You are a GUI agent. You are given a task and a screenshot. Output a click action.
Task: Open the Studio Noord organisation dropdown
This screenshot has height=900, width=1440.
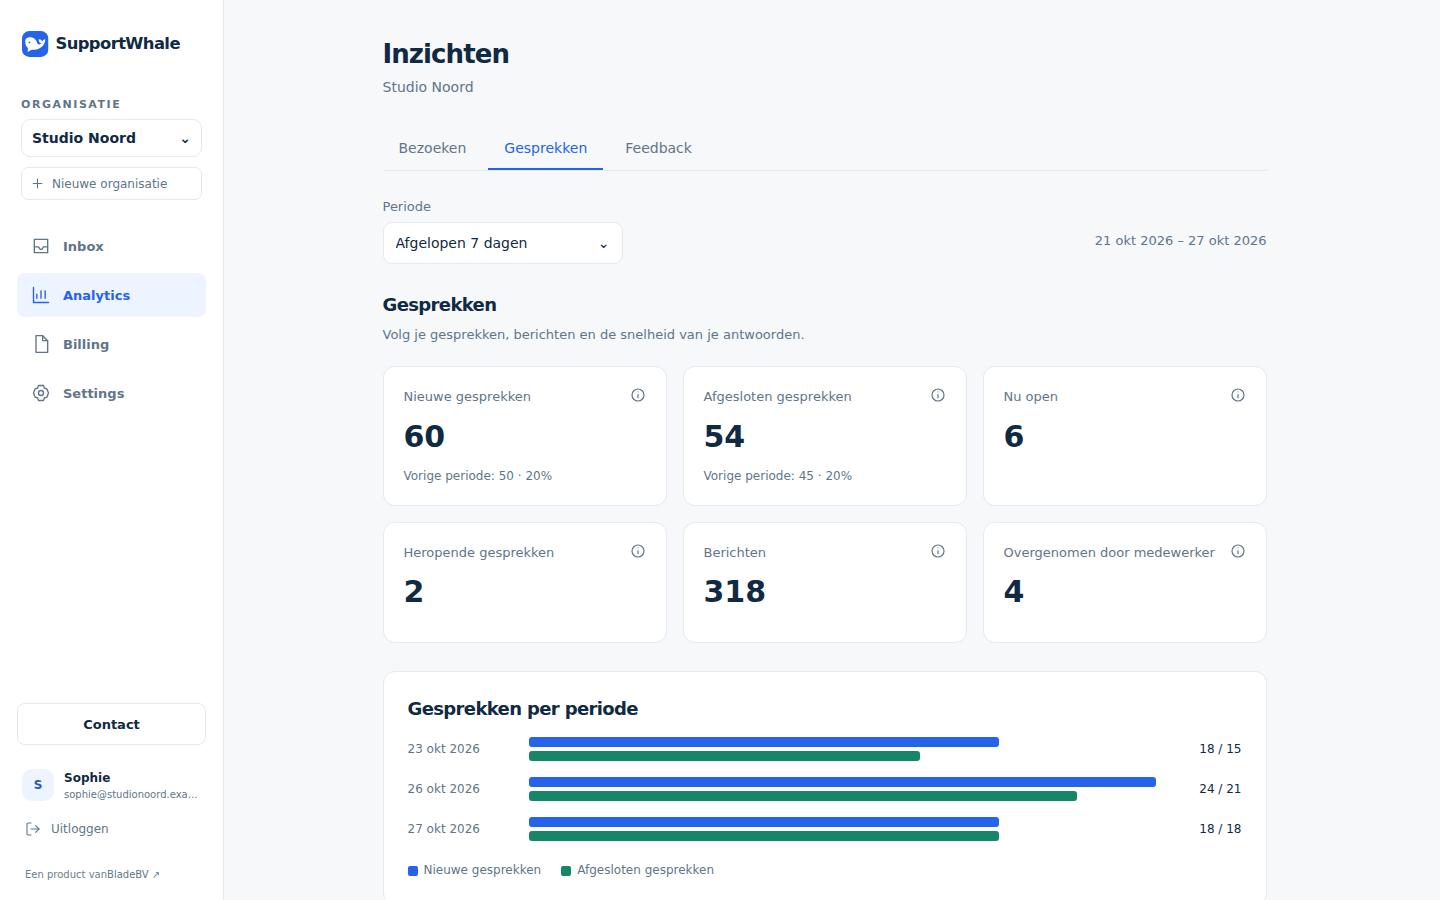(111, 138)
